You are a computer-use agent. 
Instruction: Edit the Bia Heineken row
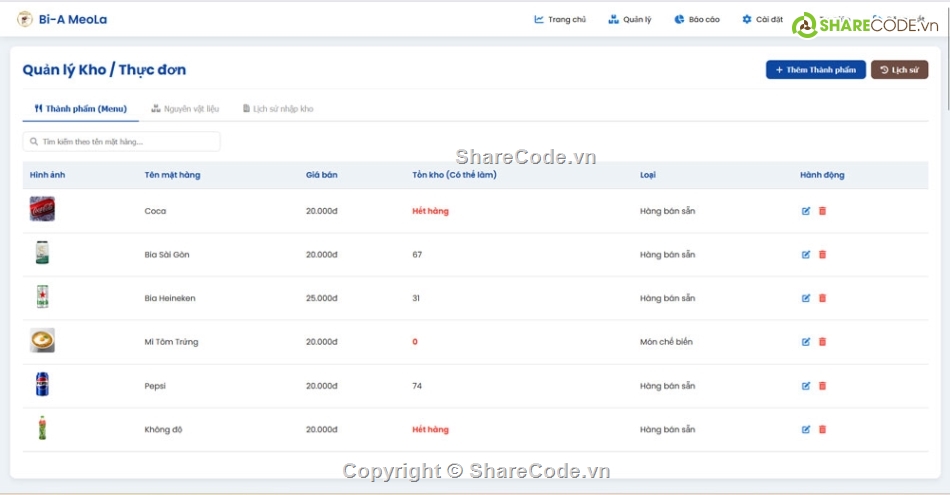click(806, 298)
